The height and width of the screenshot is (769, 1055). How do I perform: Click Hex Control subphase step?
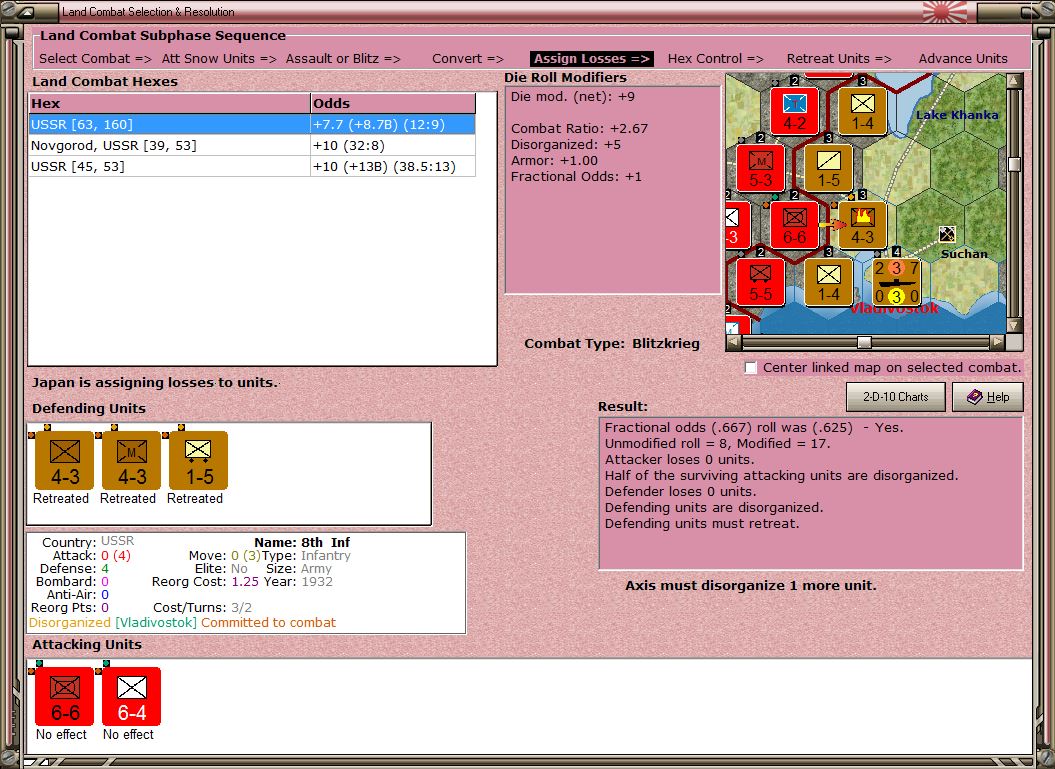pos(715,59)
